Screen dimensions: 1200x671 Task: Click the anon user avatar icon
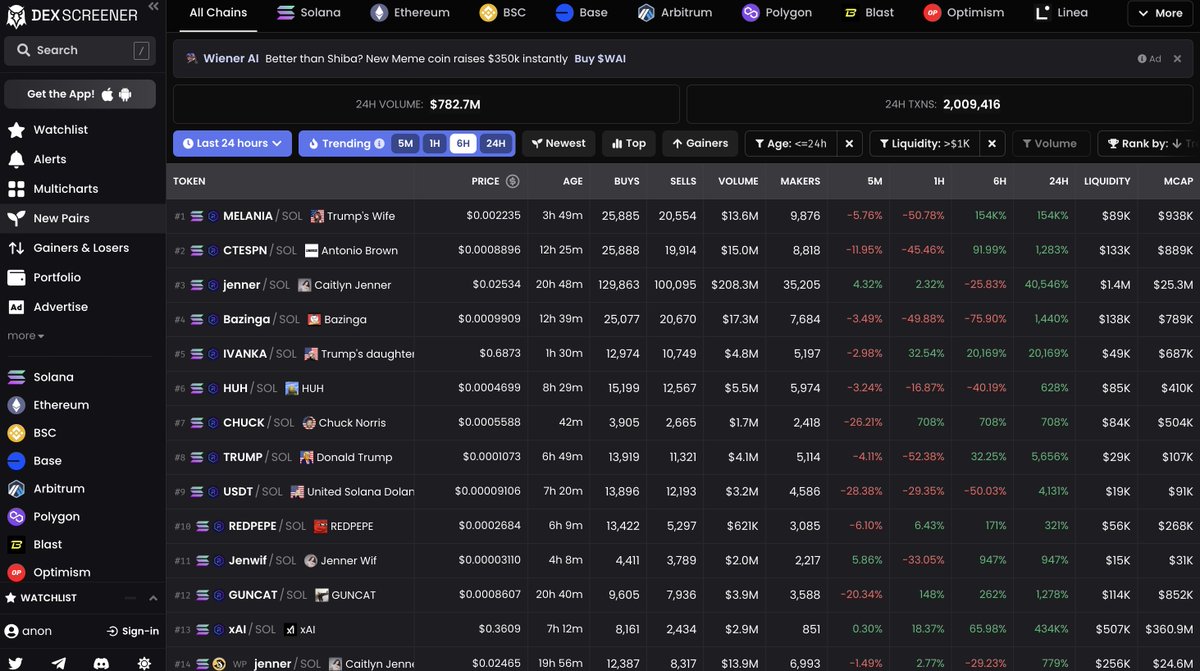coord(12,631)
